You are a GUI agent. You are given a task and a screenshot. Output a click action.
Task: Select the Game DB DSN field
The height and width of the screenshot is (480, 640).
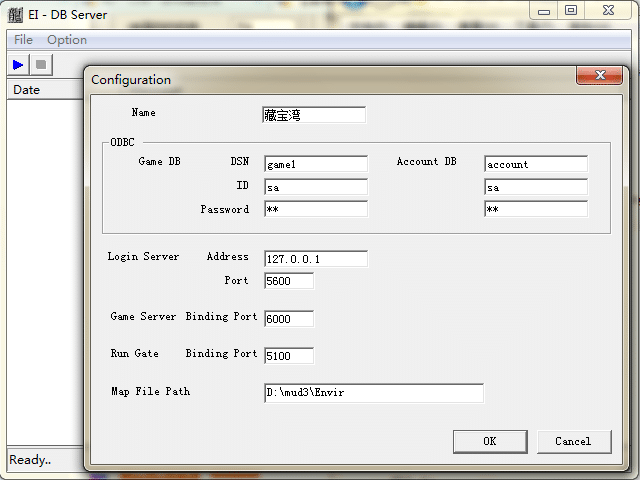315,164
